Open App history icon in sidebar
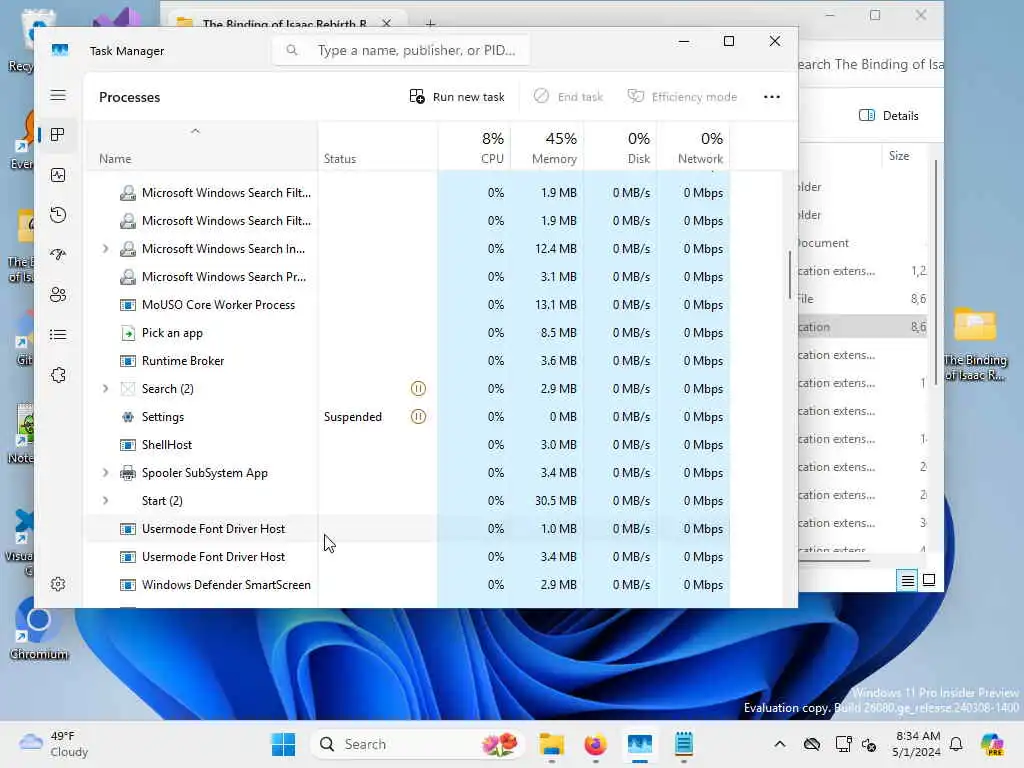1024x768 pixels. click(x=58, y=215)
